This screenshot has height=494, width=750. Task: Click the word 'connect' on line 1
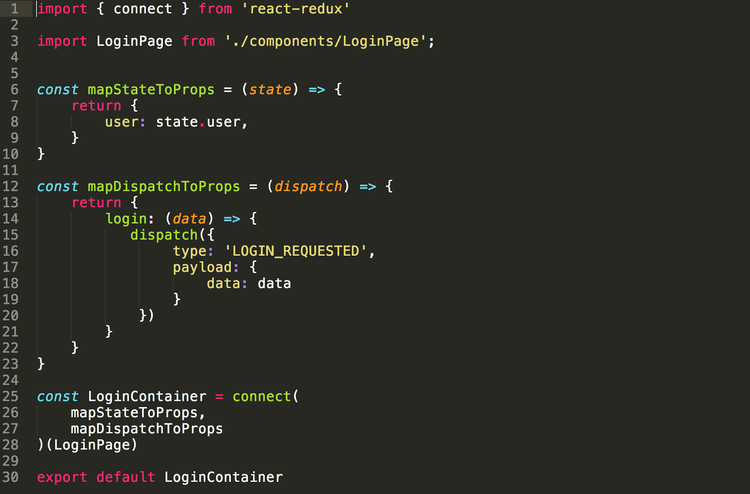[142, 9]
